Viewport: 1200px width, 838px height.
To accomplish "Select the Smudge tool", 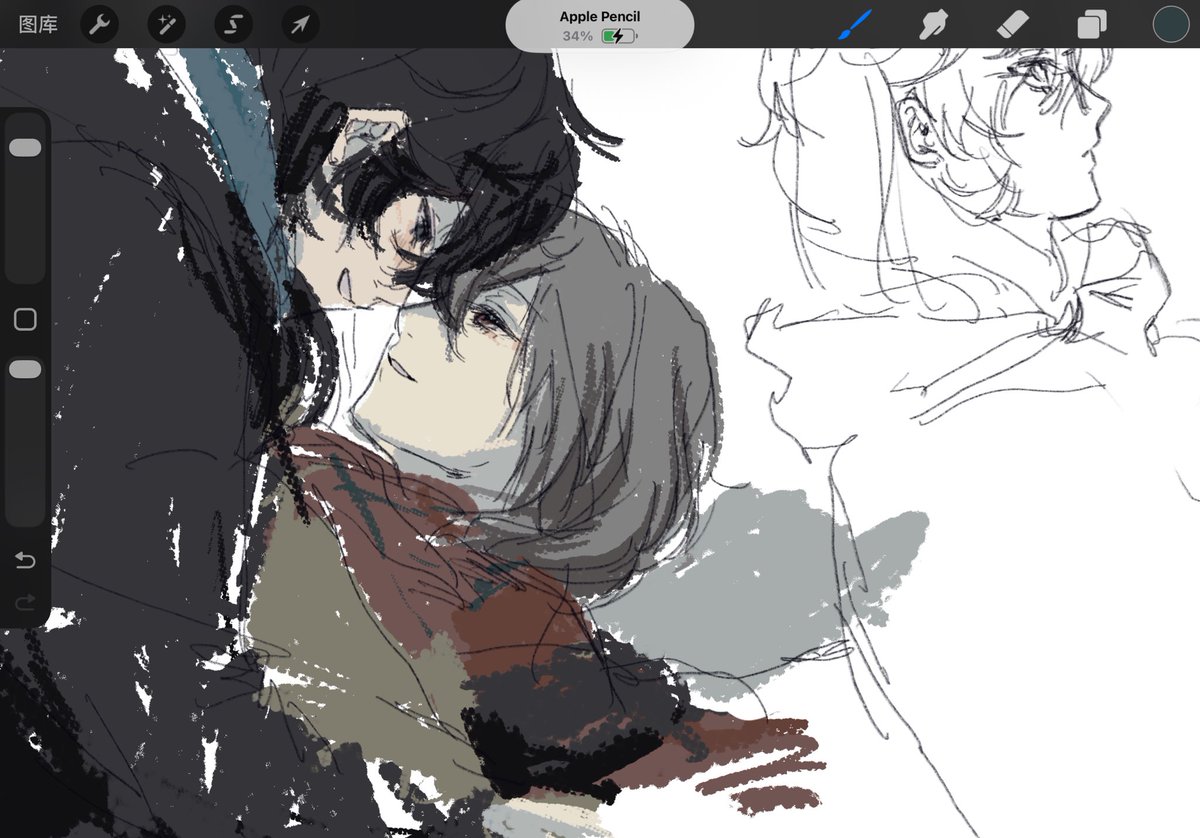I will (x=933, y=24).
